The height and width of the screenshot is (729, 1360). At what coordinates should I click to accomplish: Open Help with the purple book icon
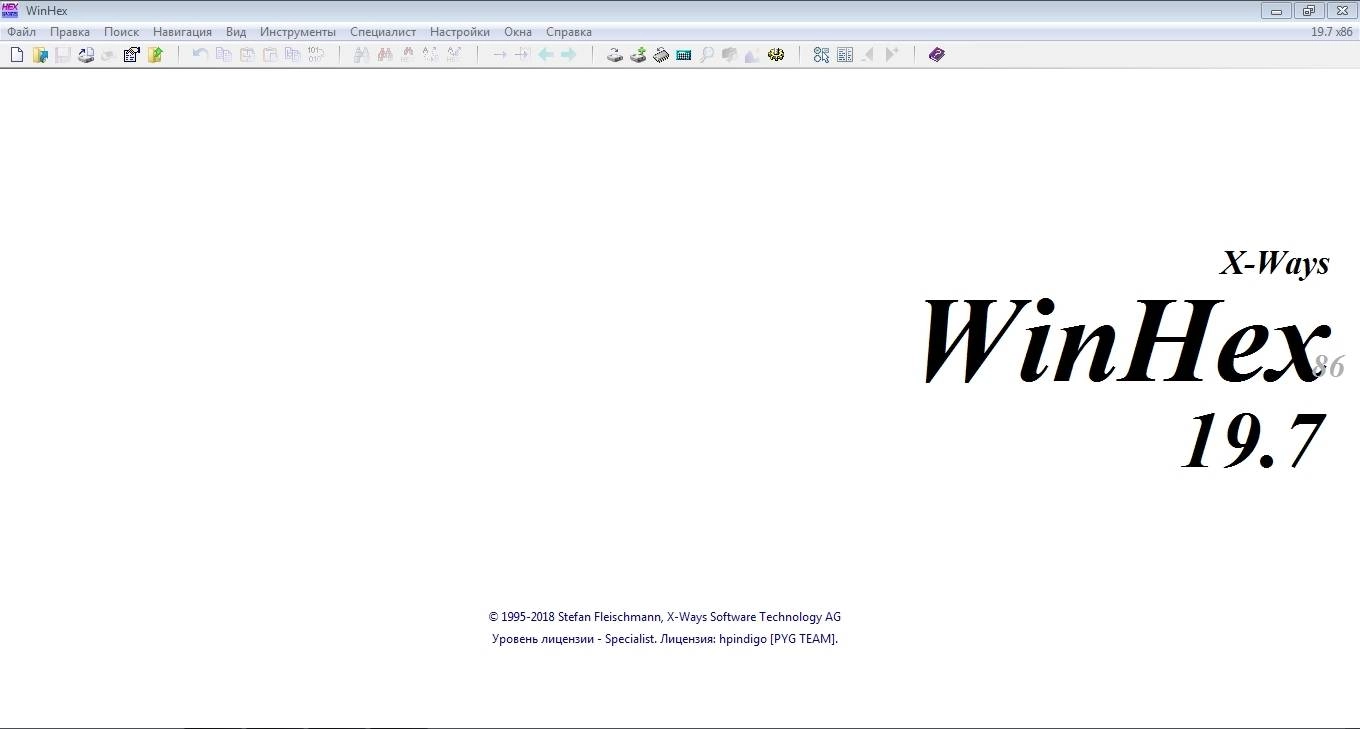click(x=937, y=55)
